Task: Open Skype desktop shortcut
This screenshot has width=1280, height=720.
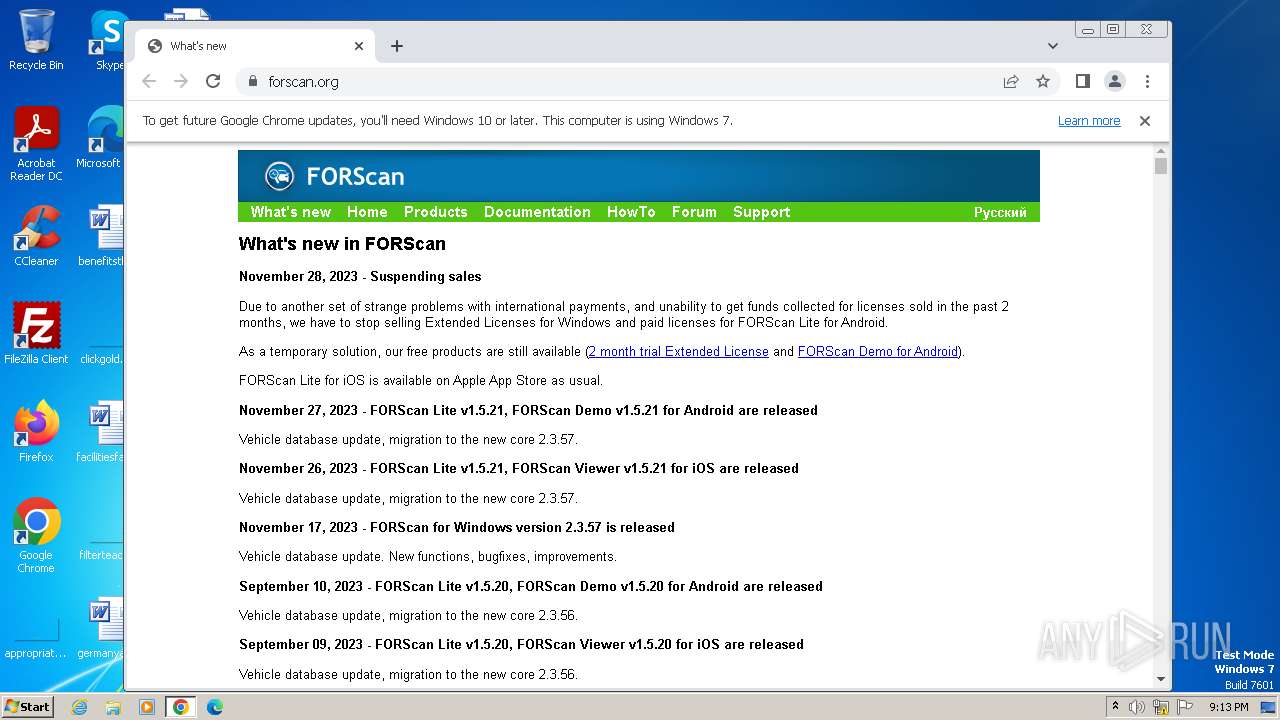Action: coord(108,40)
